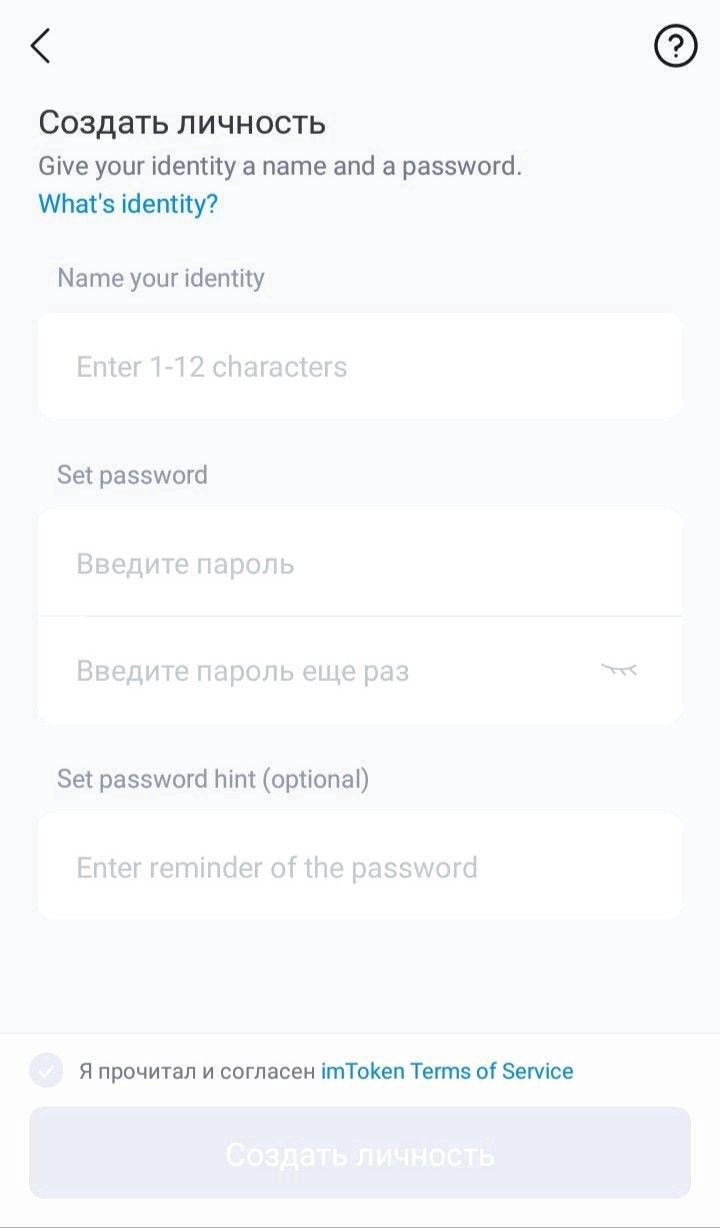
Task: Click the "Создать личность" page heading
Action: (182, 123)
